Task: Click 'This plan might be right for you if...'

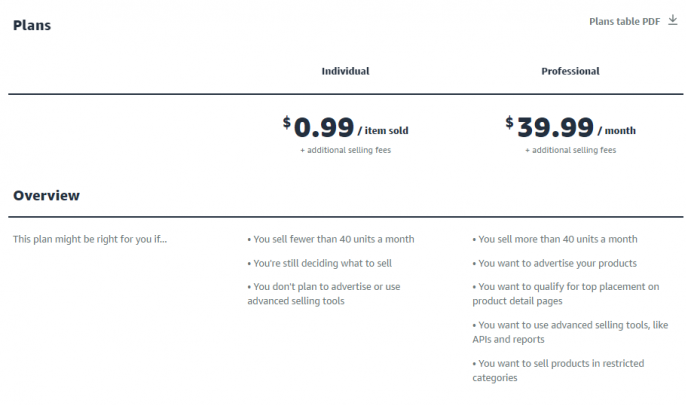Action: click(x=90, y=239)
